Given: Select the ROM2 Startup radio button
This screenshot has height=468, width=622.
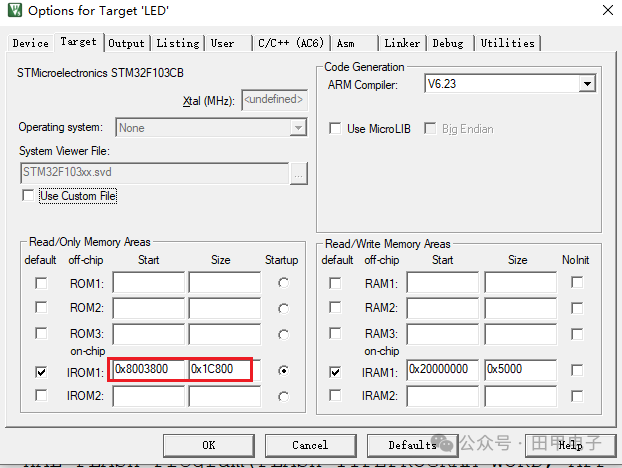Looking at the screenshot, I should tap(283, 308).
